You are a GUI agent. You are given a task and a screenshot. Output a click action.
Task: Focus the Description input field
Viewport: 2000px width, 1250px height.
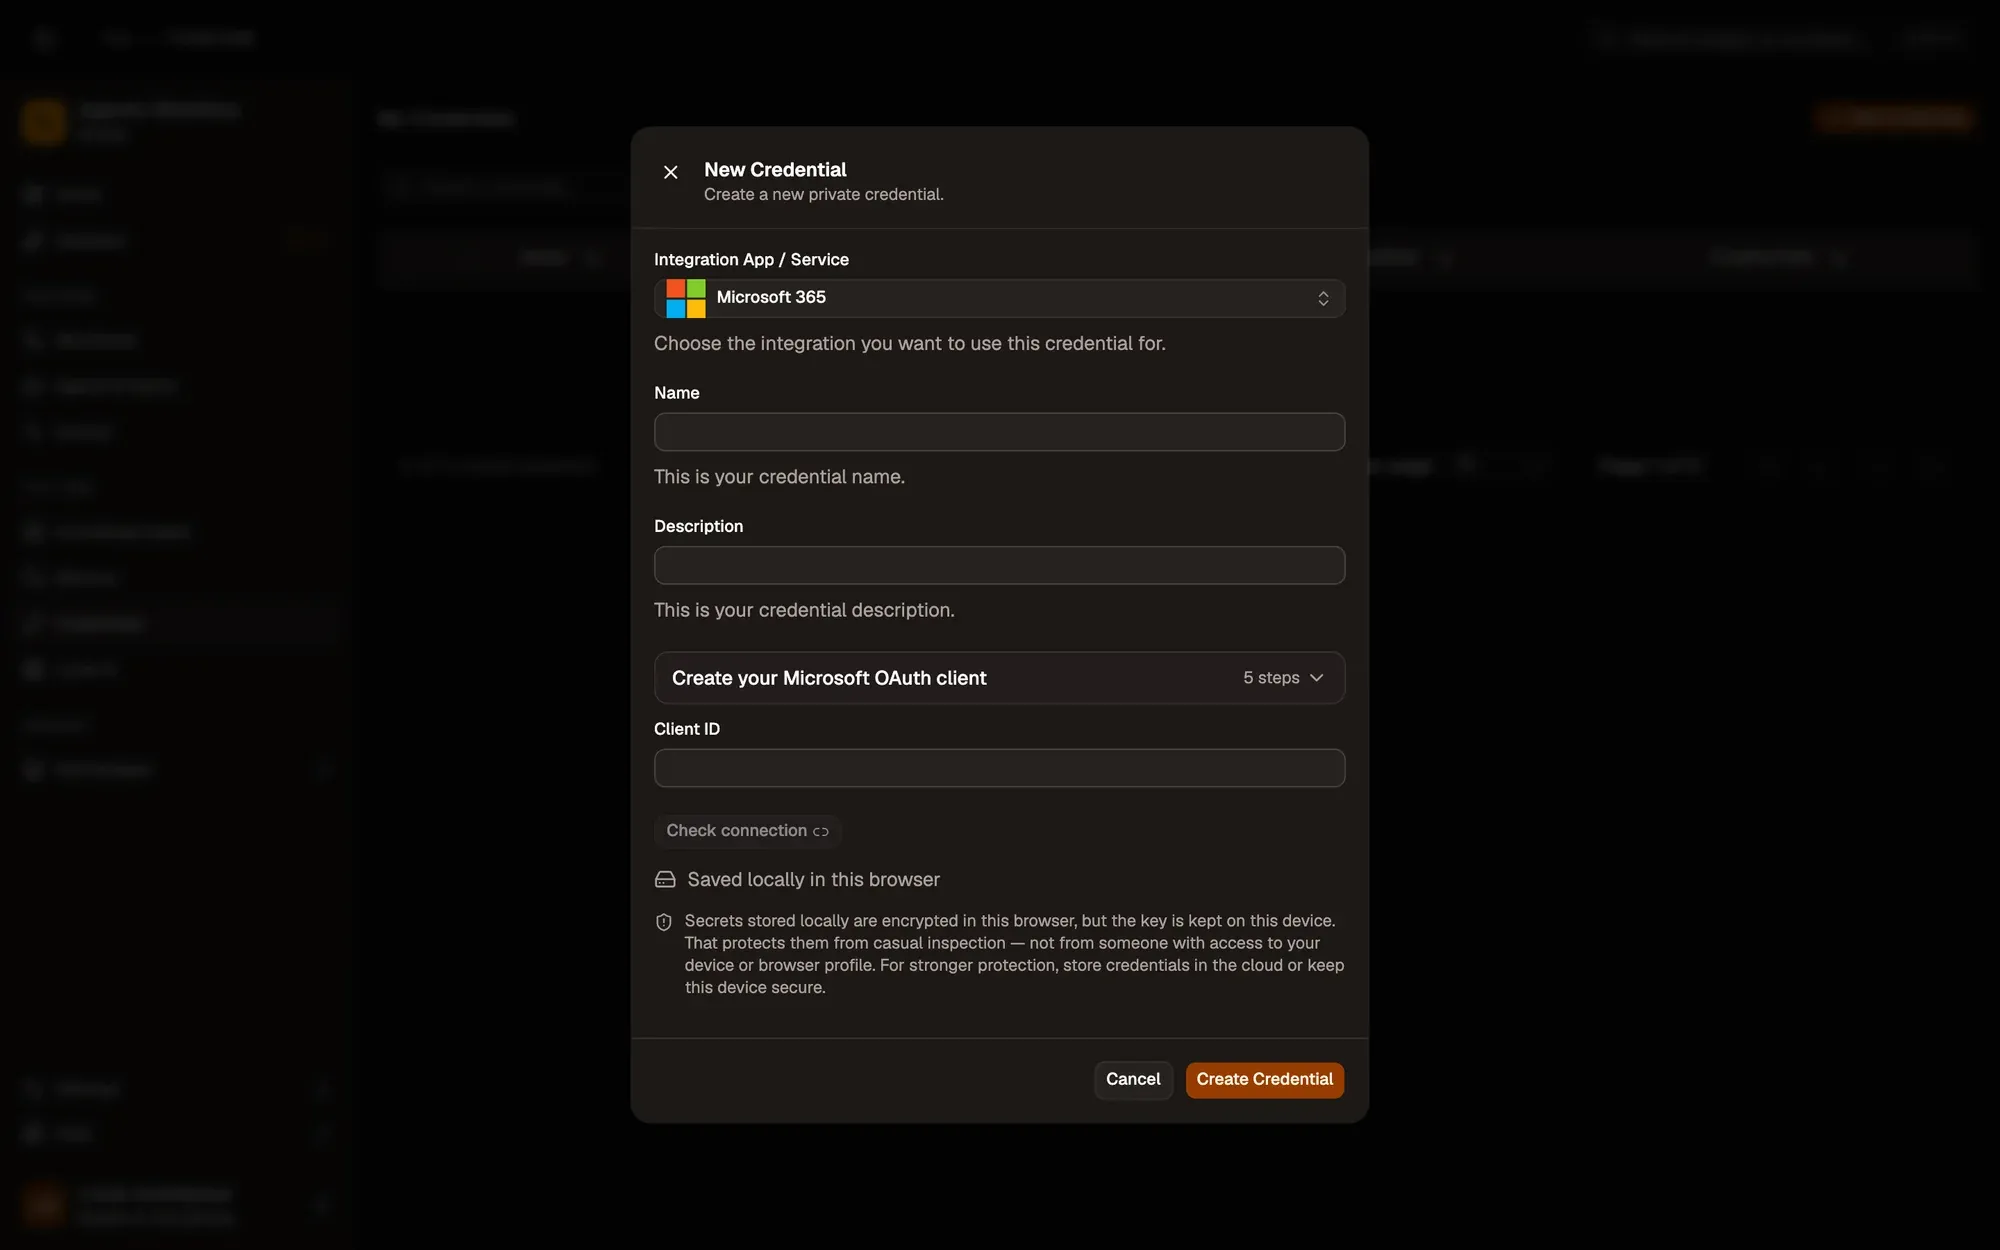pyautogui.click(x=999, y=565)
